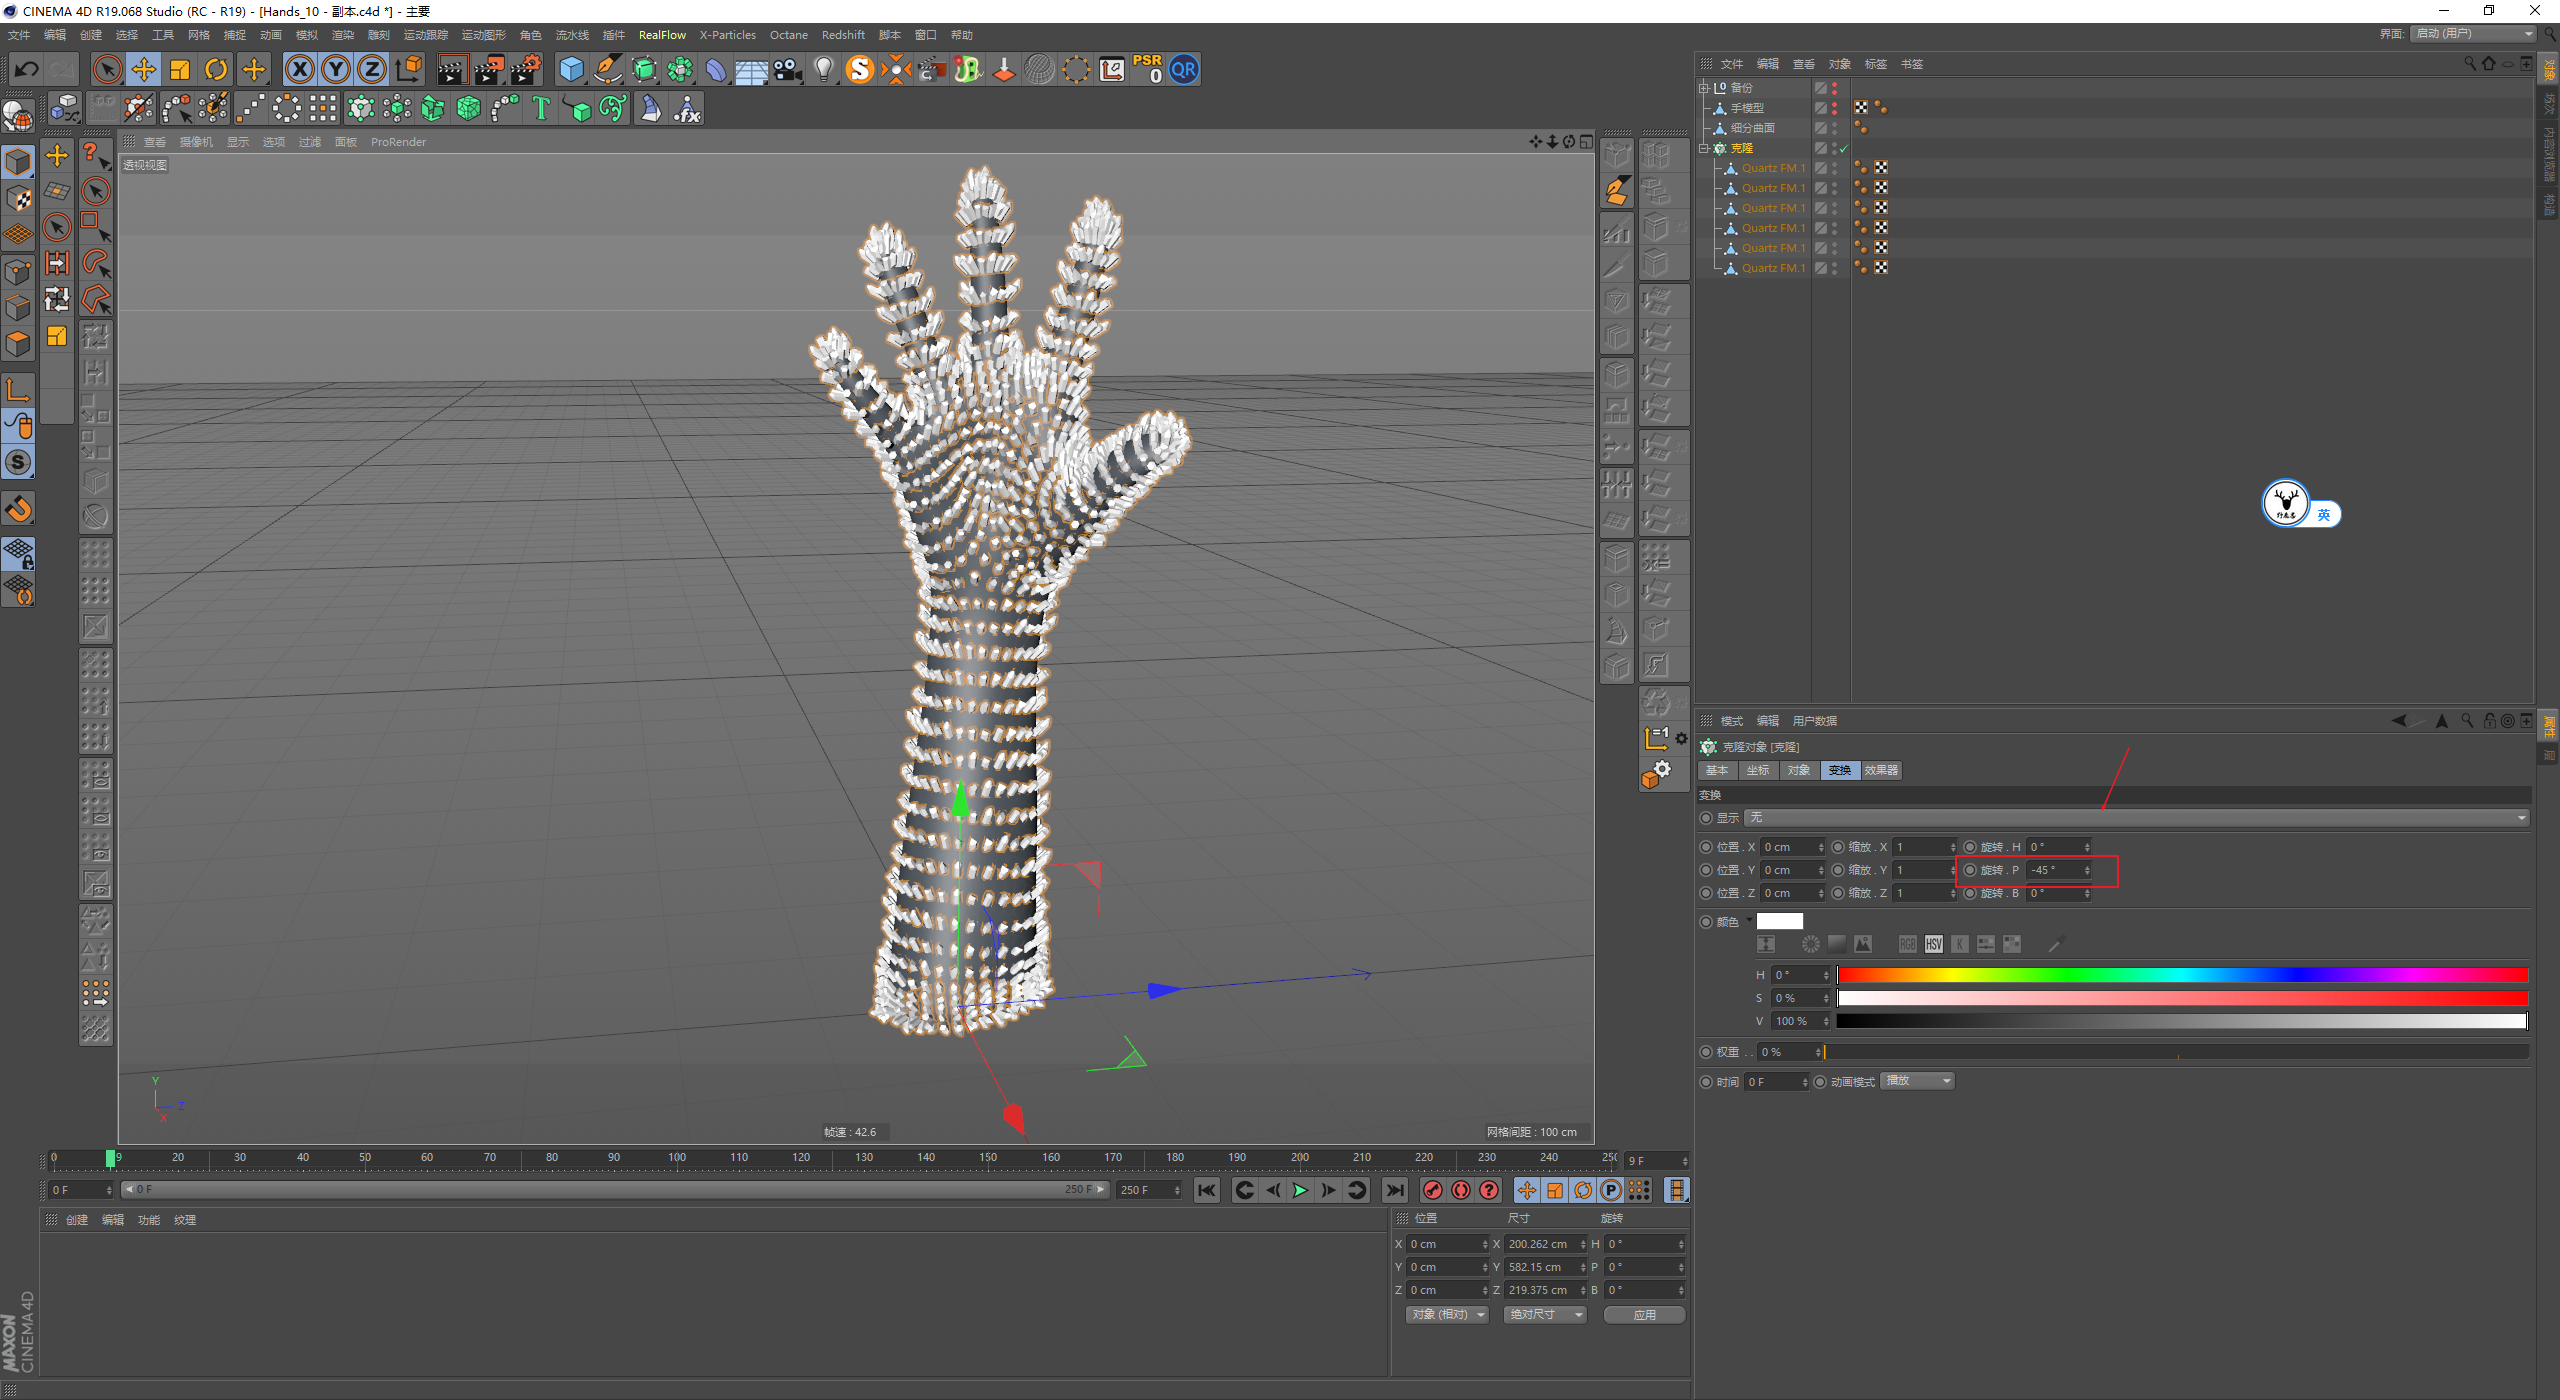
Task: Click the MoText green T icon
Action: click(x=541, y=108)
